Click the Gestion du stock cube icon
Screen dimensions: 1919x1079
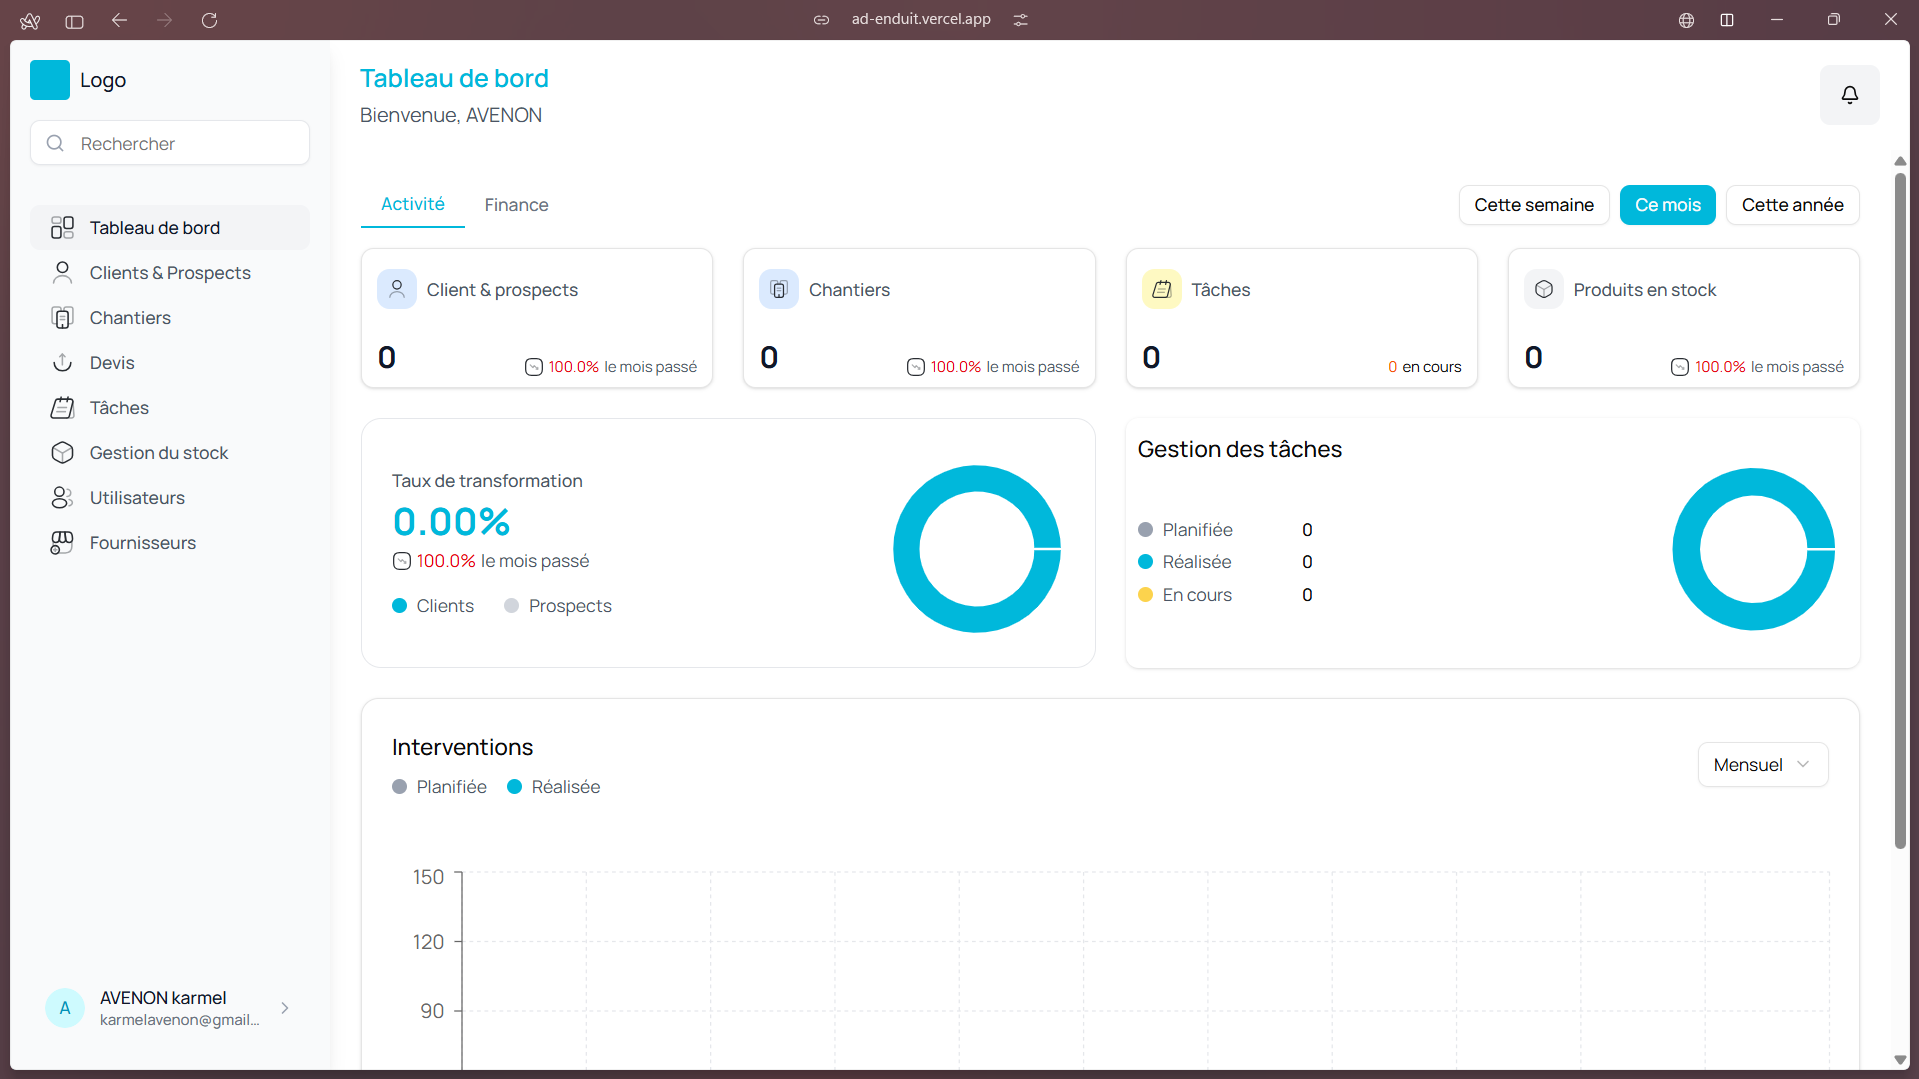point(62,453)
